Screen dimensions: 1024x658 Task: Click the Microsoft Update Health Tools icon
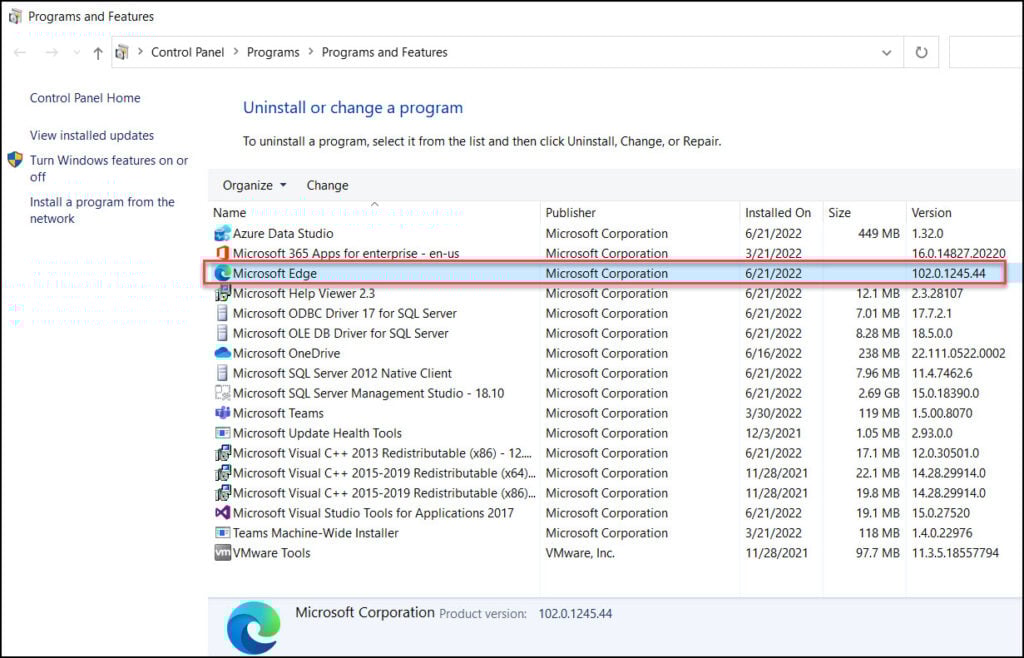coord(222,433)
